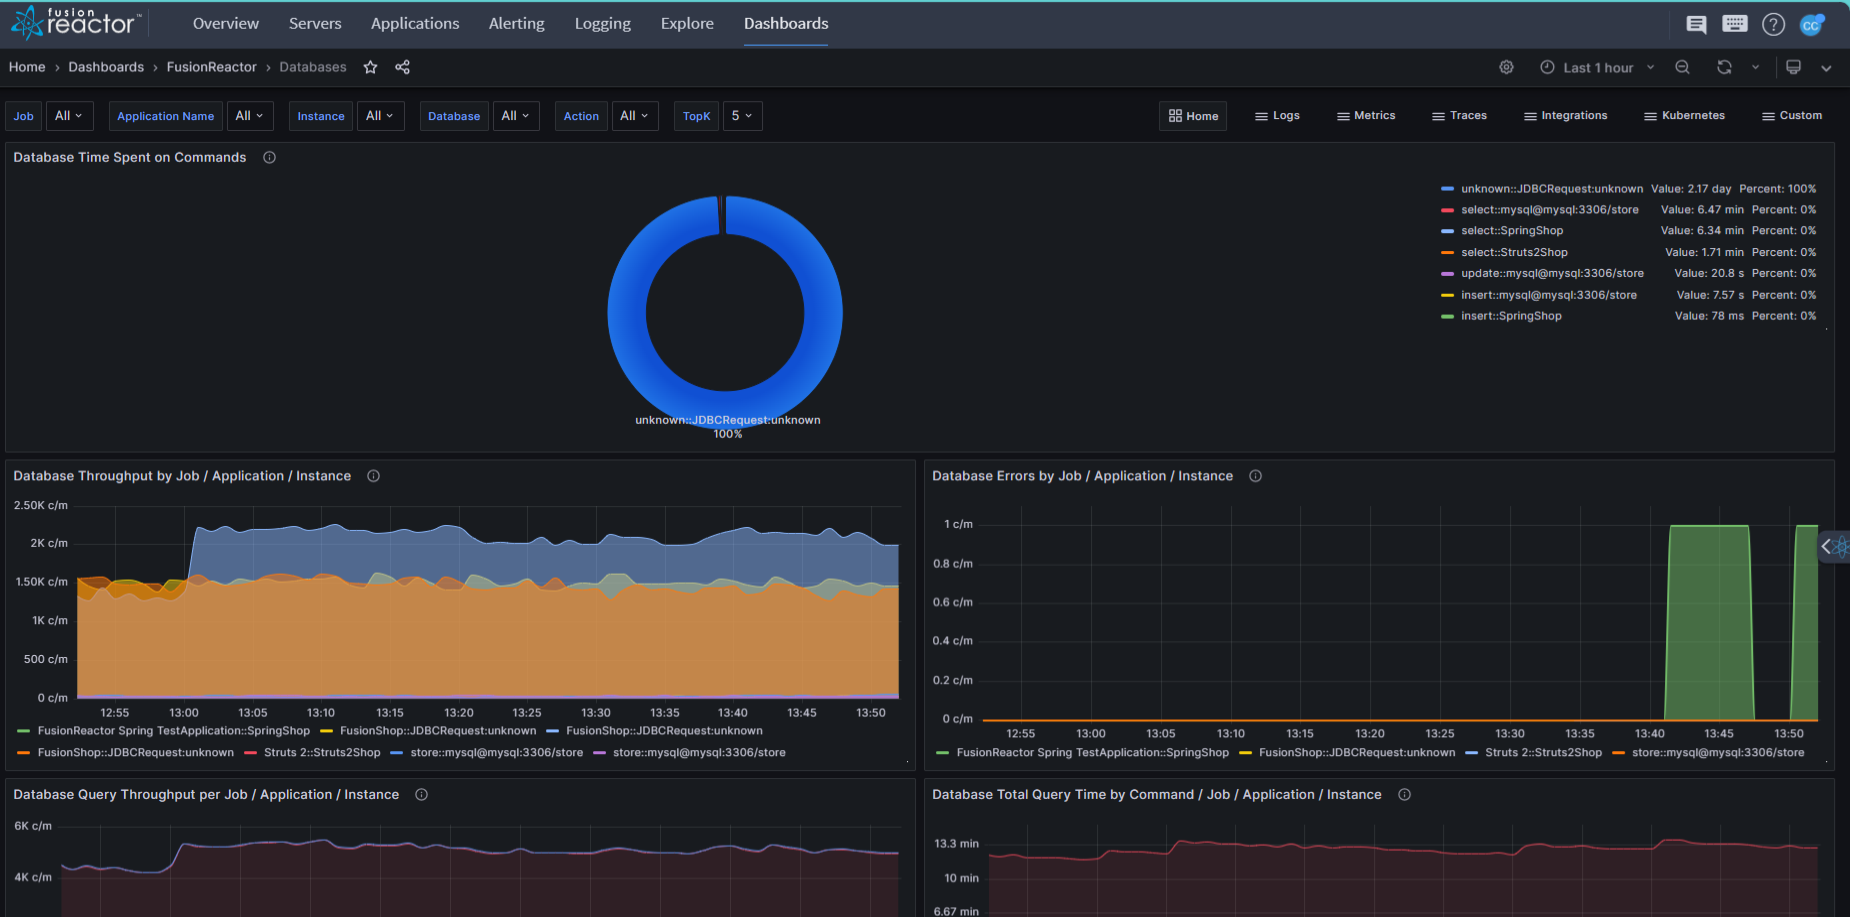The image size is (1850, 917).
Task: Open the Logs dashboard link
Action: tap(1277, 116)
